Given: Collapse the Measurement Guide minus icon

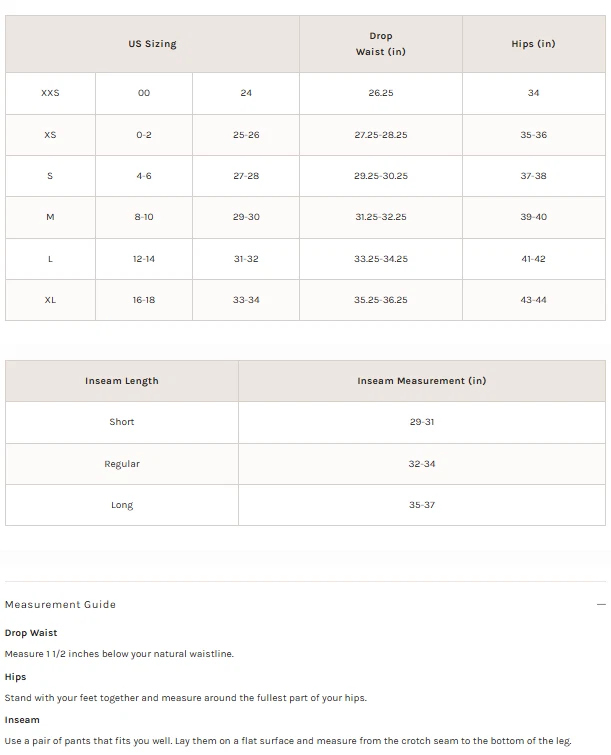Looking at the screenshot, I should (x=601, y=605).
